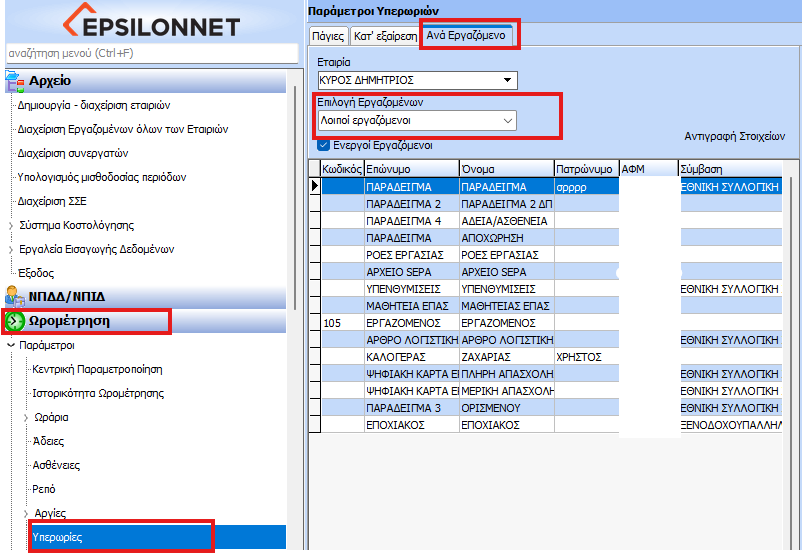This screenshot has height=553, width=802.
Task: Click the left menu vertical scrollbar
Action: point(295,197)
